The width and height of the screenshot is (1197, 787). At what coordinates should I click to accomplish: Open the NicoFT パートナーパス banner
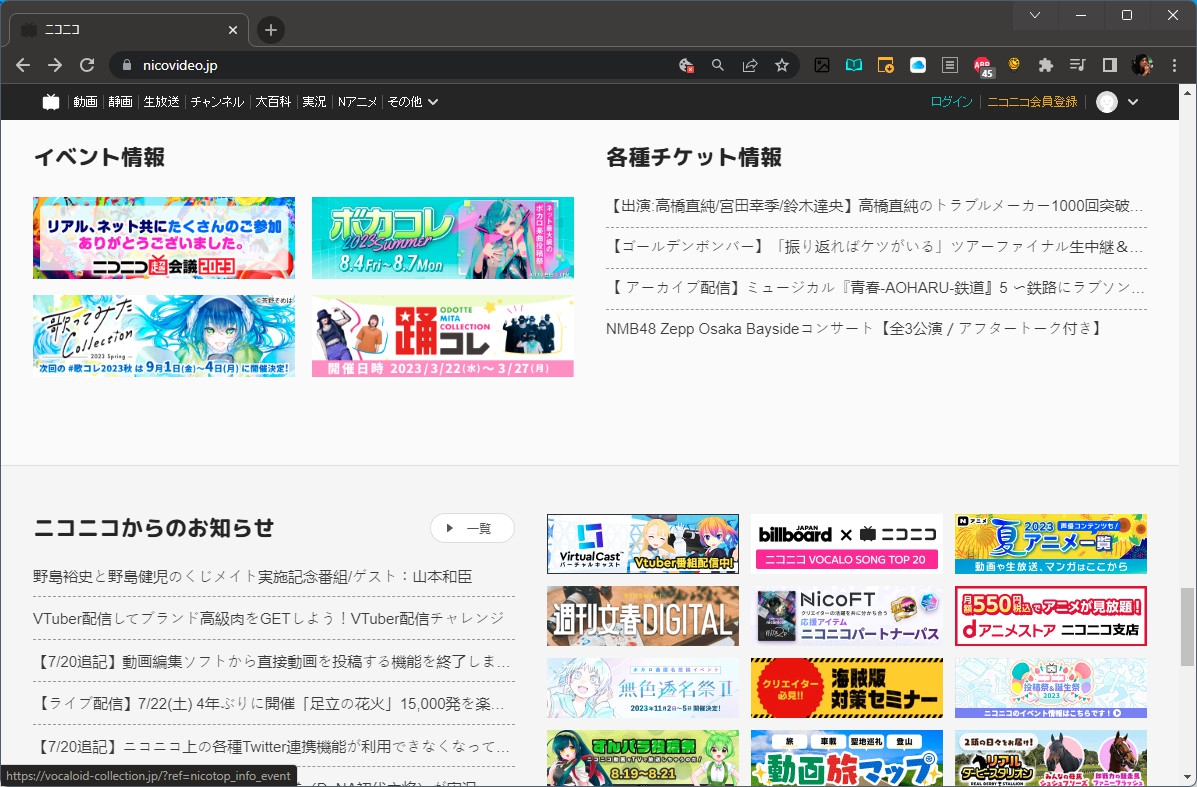click(847, 616)
